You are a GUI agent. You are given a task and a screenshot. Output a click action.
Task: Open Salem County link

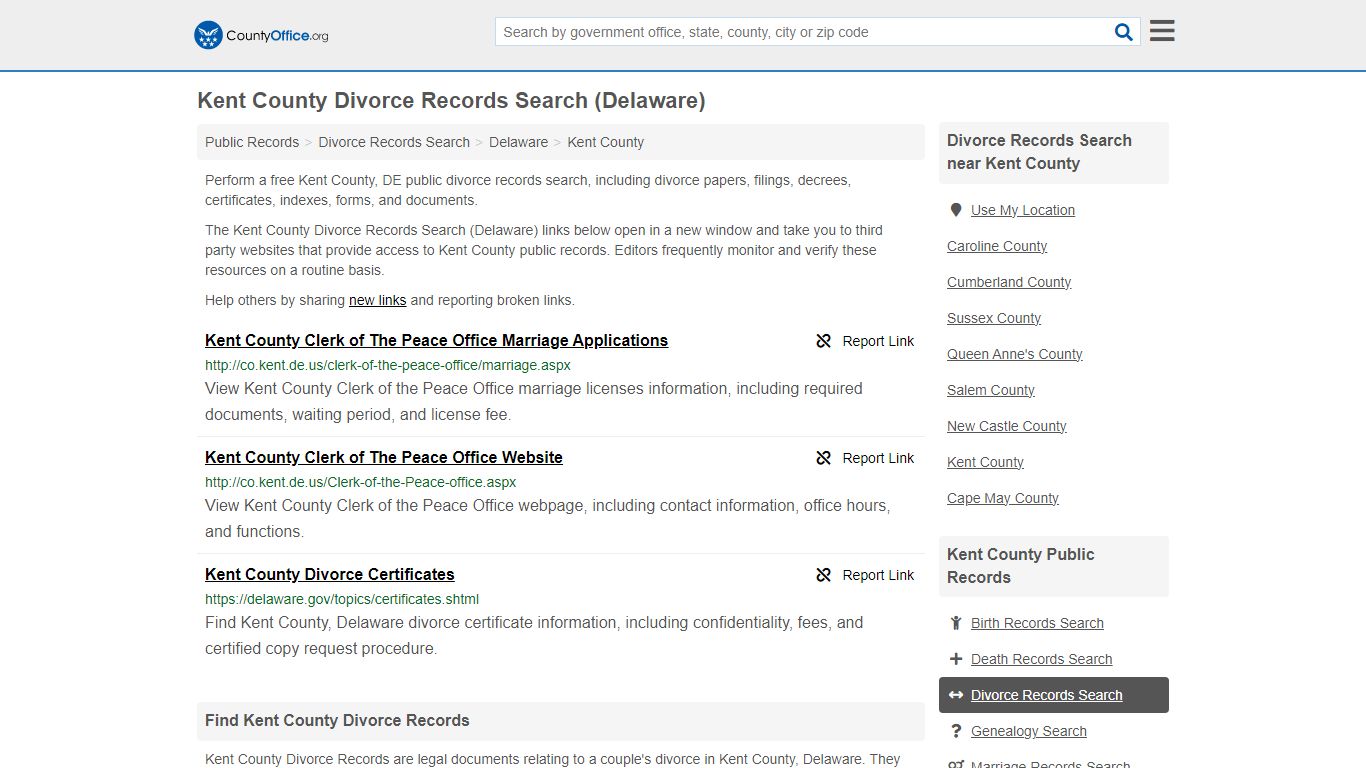(991, 390)
